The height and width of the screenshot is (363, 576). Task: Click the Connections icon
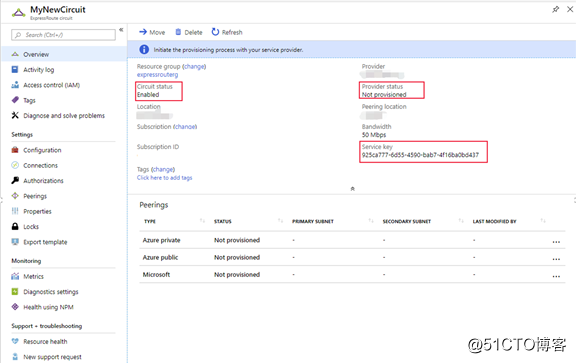pyautogui.click(x=15, y=165)
